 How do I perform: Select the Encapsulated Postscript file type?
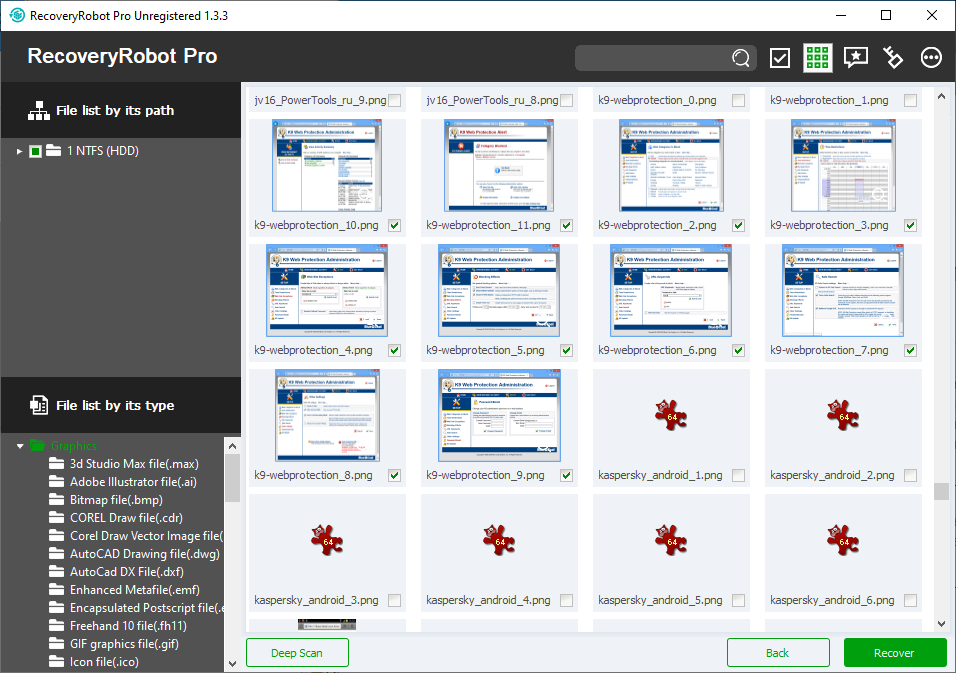146,608
